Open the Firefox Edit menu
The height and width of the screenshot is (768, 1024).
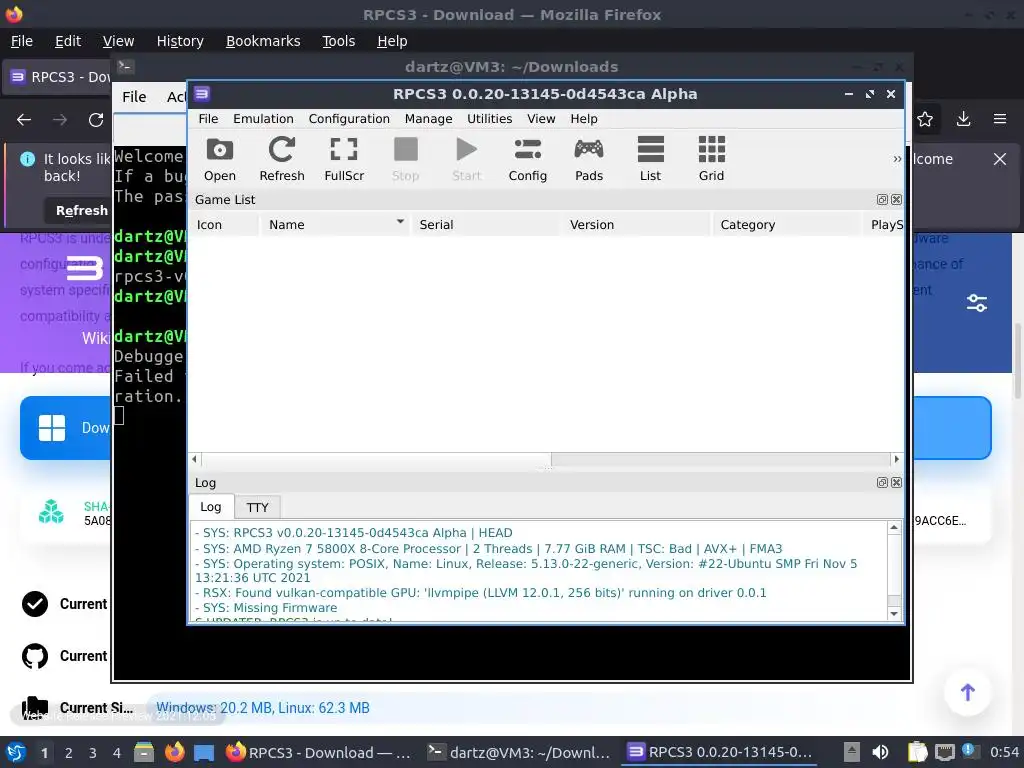[68, 41]
